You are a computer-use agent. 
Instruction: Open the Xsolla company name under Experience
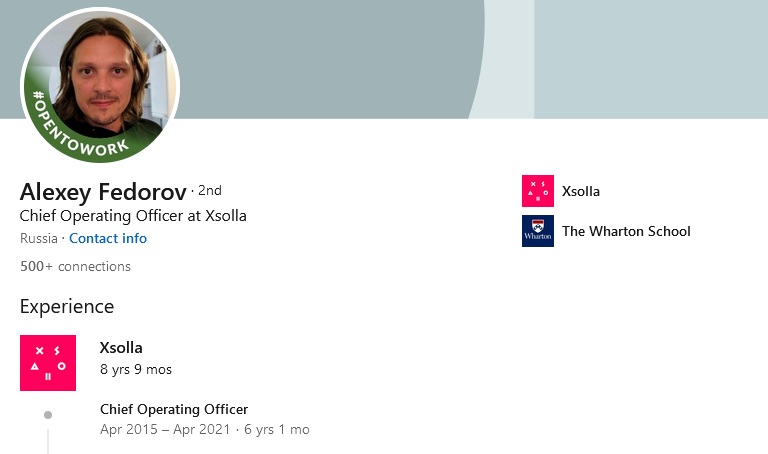pyautogui.click(x=121, y=348)
